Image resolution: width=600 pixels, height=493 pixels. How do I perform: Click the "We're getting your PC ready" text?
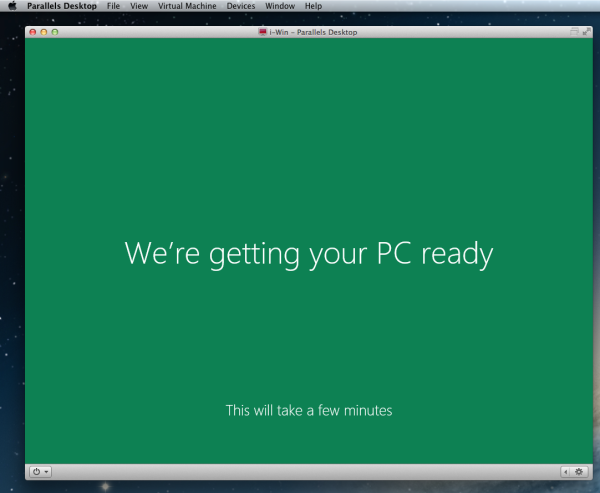click(x=309, y=255)
